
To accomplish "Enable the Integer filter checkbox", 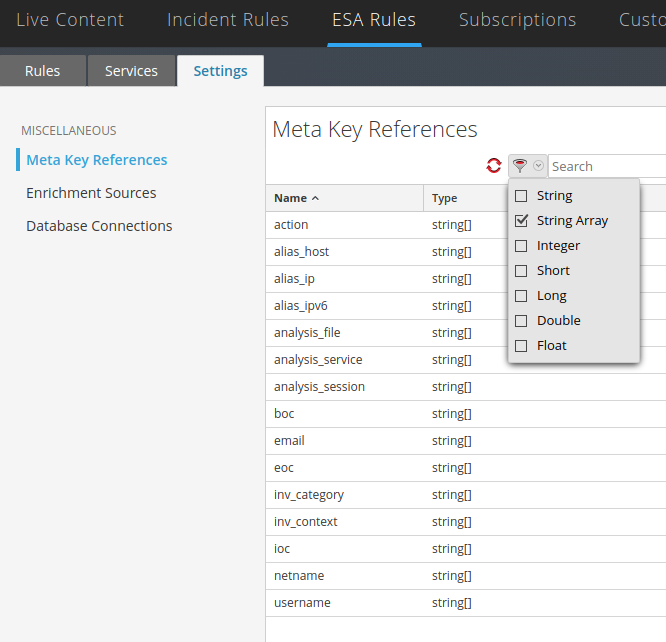I will click(x=521, y=246).
